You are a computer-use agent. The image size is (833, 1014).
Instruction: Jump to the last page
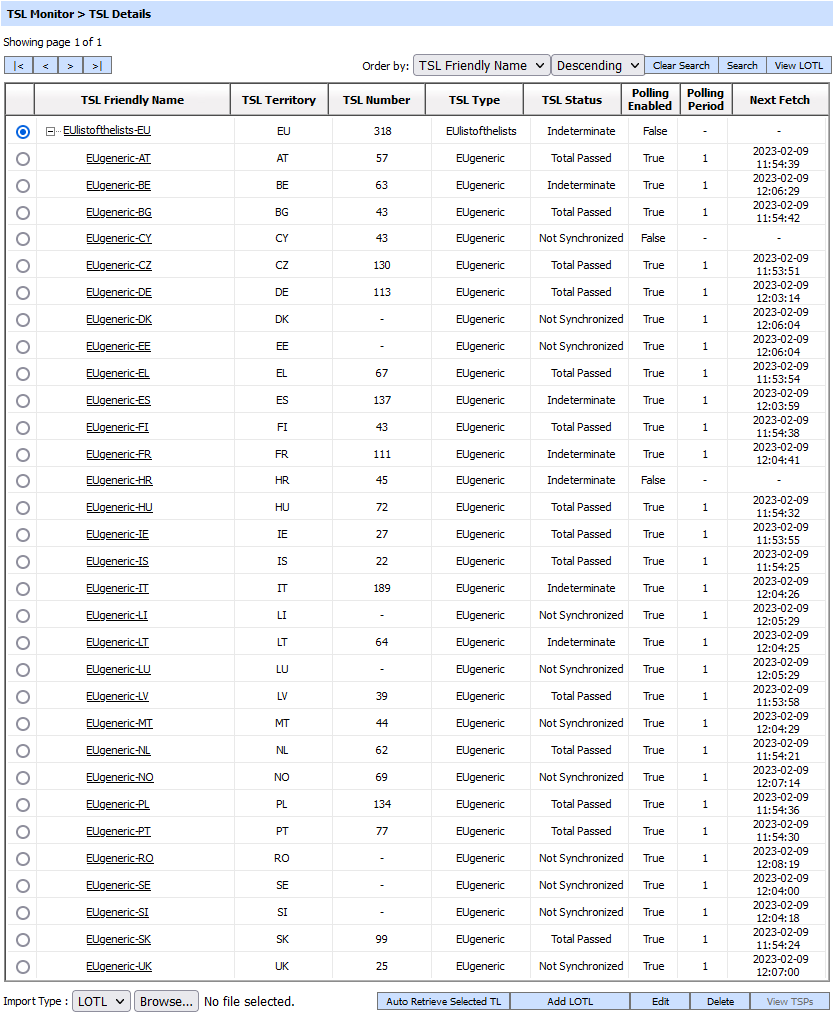(x=97, y=66)
